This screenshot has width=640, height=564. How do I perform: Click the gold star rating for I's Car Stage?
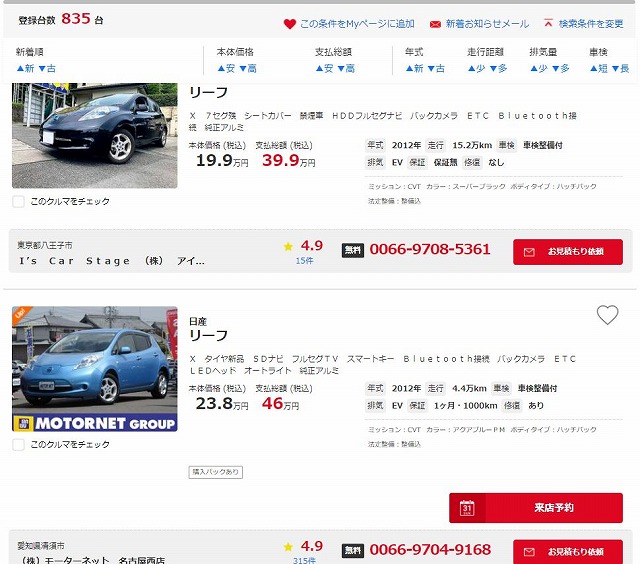click(288, 246)
